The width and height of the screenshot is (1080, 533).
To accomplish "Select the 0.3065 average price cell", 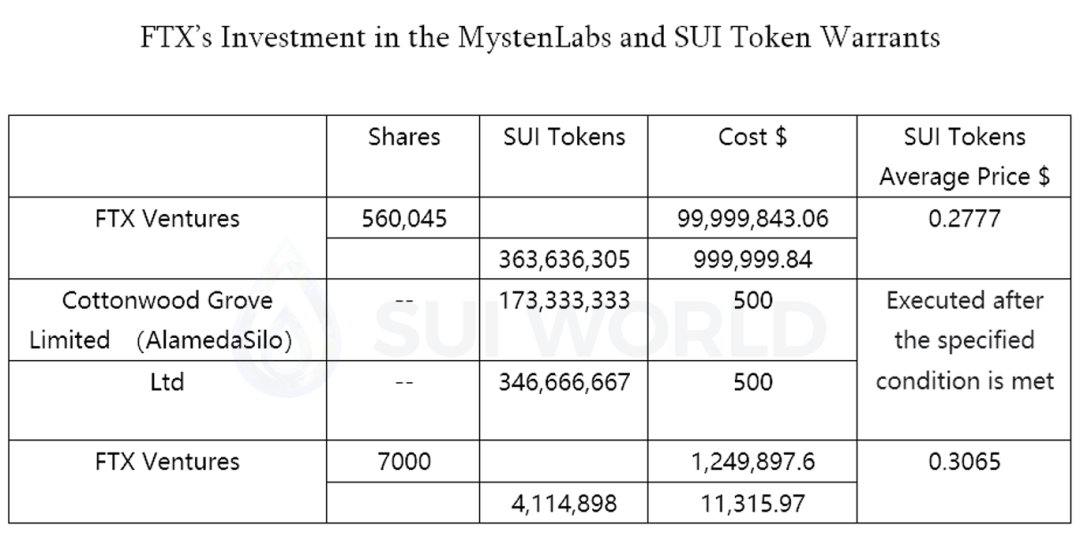I will (x=964, y=461).
